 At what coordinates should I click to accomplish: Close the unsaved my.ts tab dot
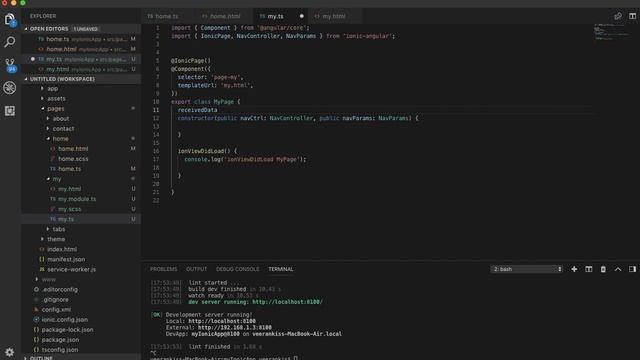pyautogui.click(x=302, y=16)
